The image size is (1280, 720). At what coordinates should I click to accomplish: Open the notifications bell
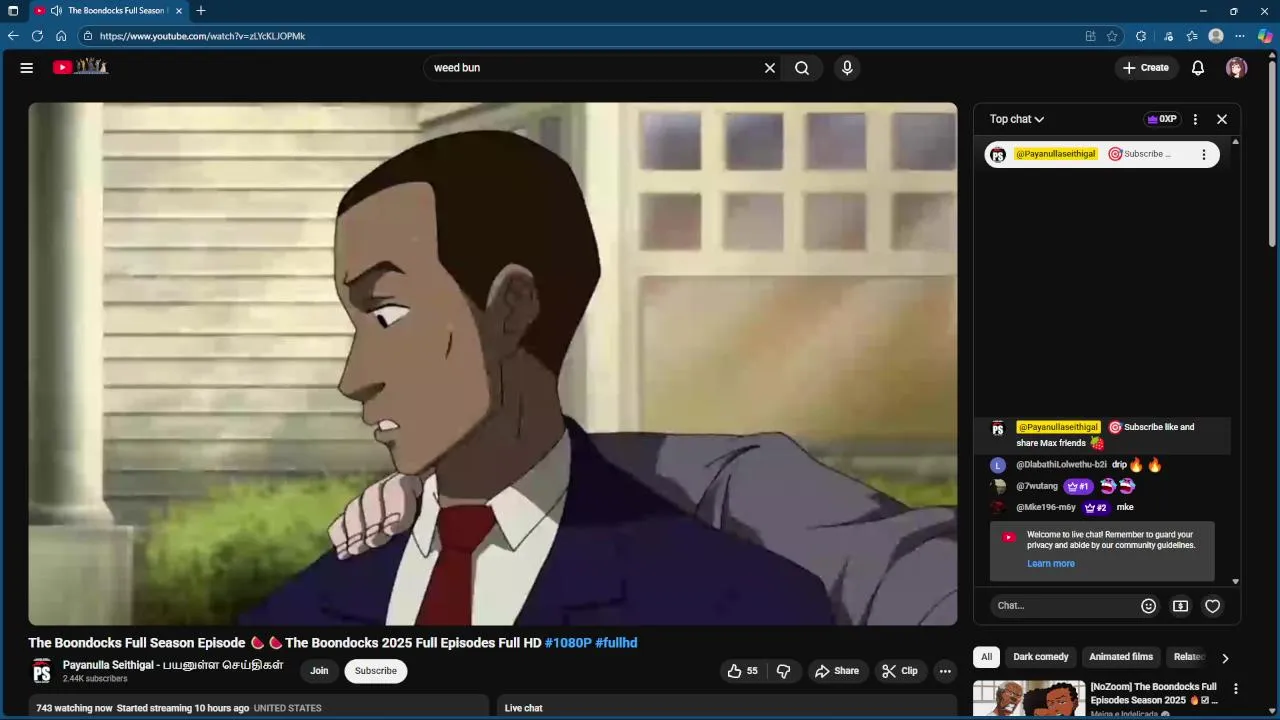click(x=1198, y=68)
